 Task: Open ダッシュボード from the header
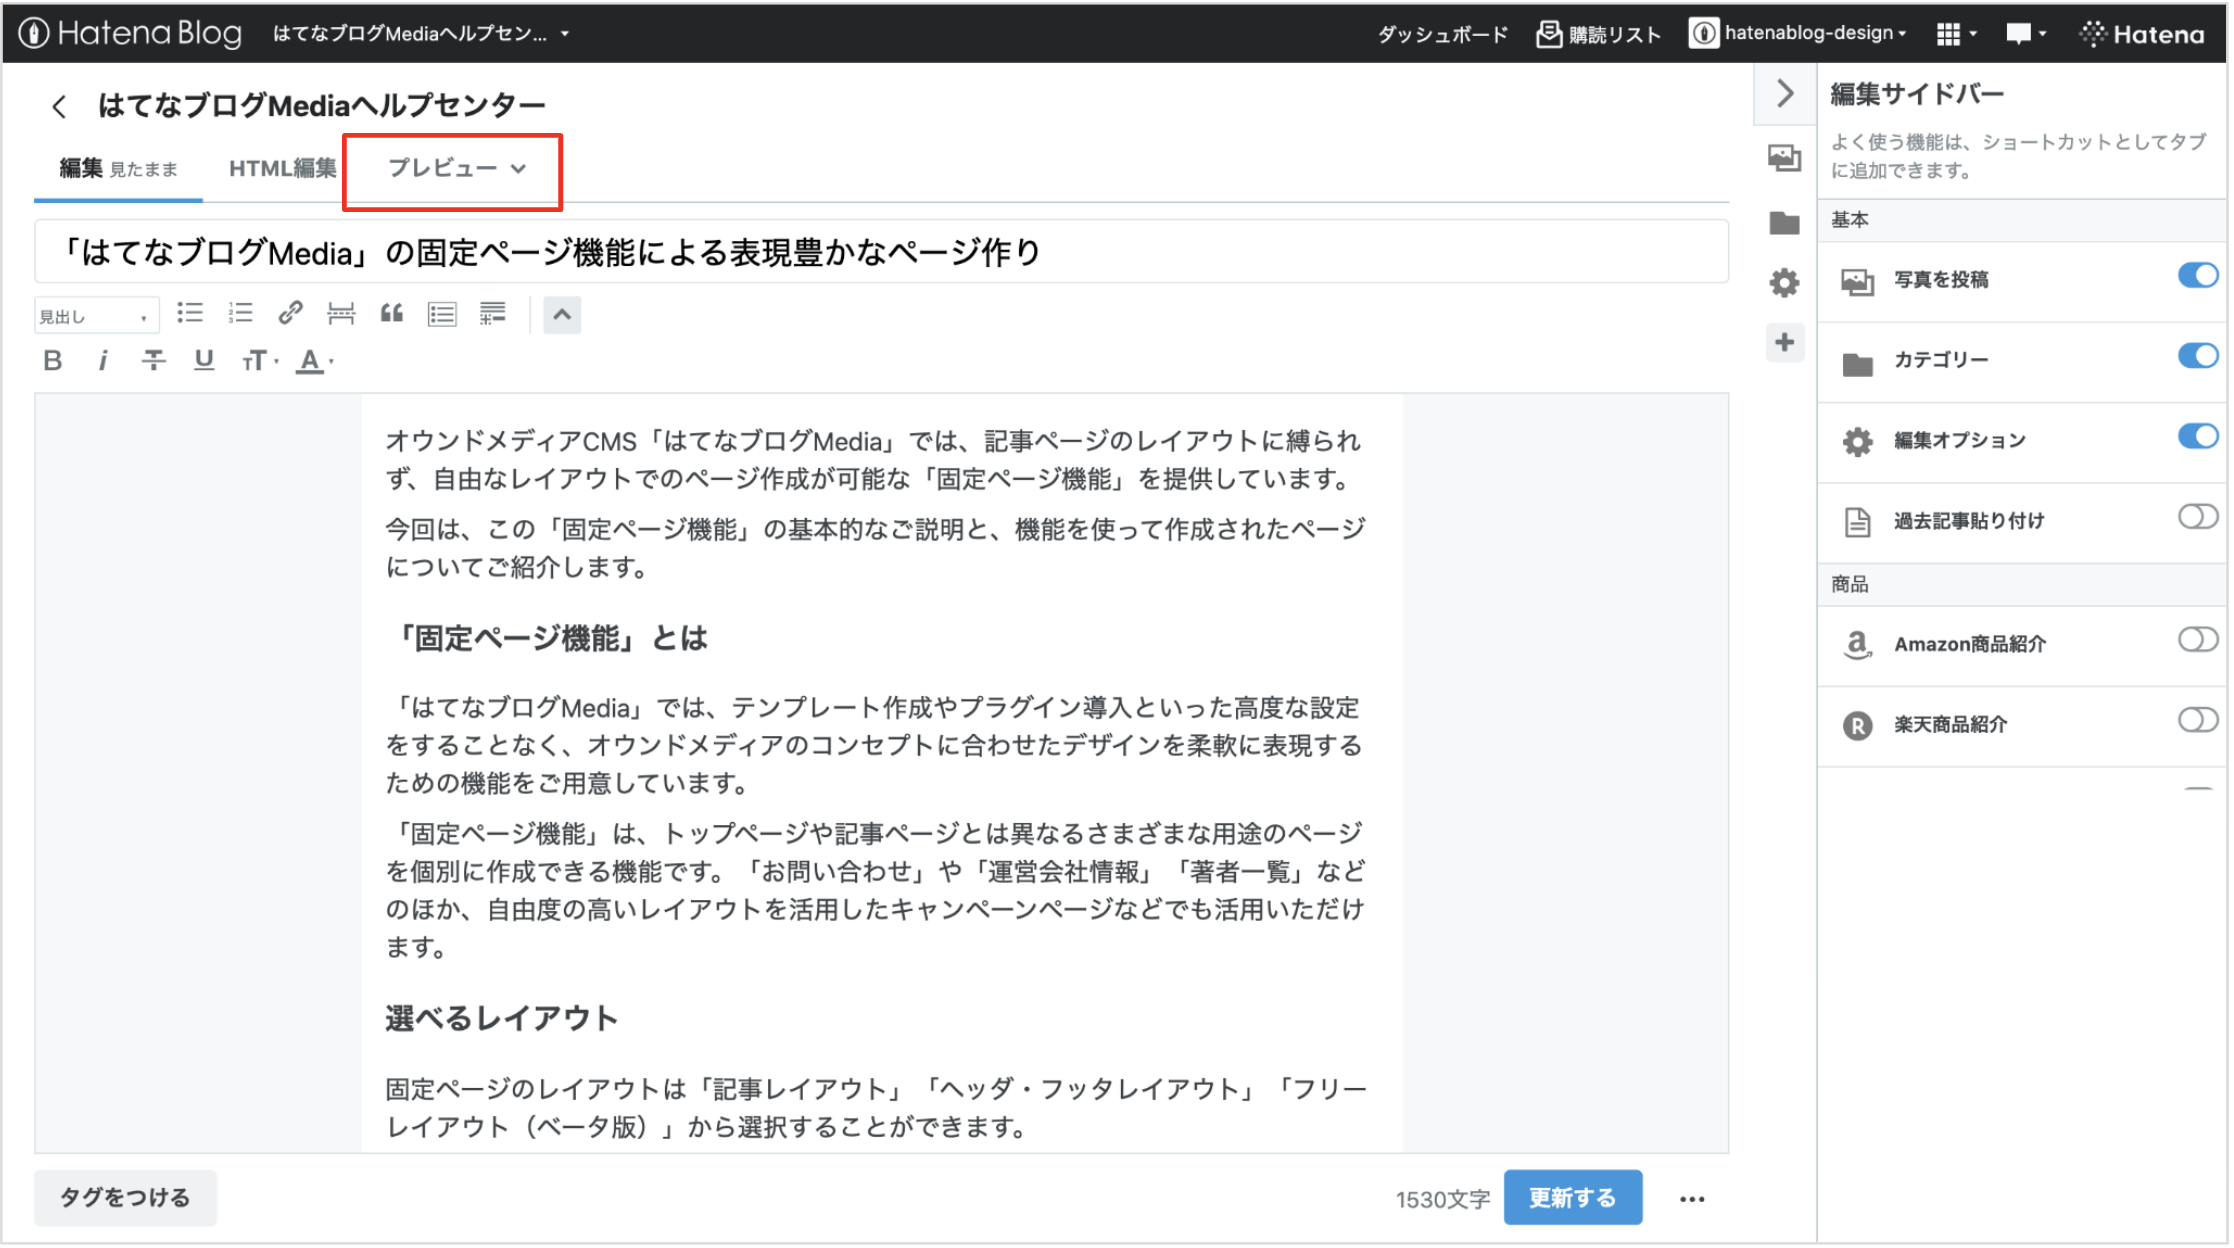1442,34
